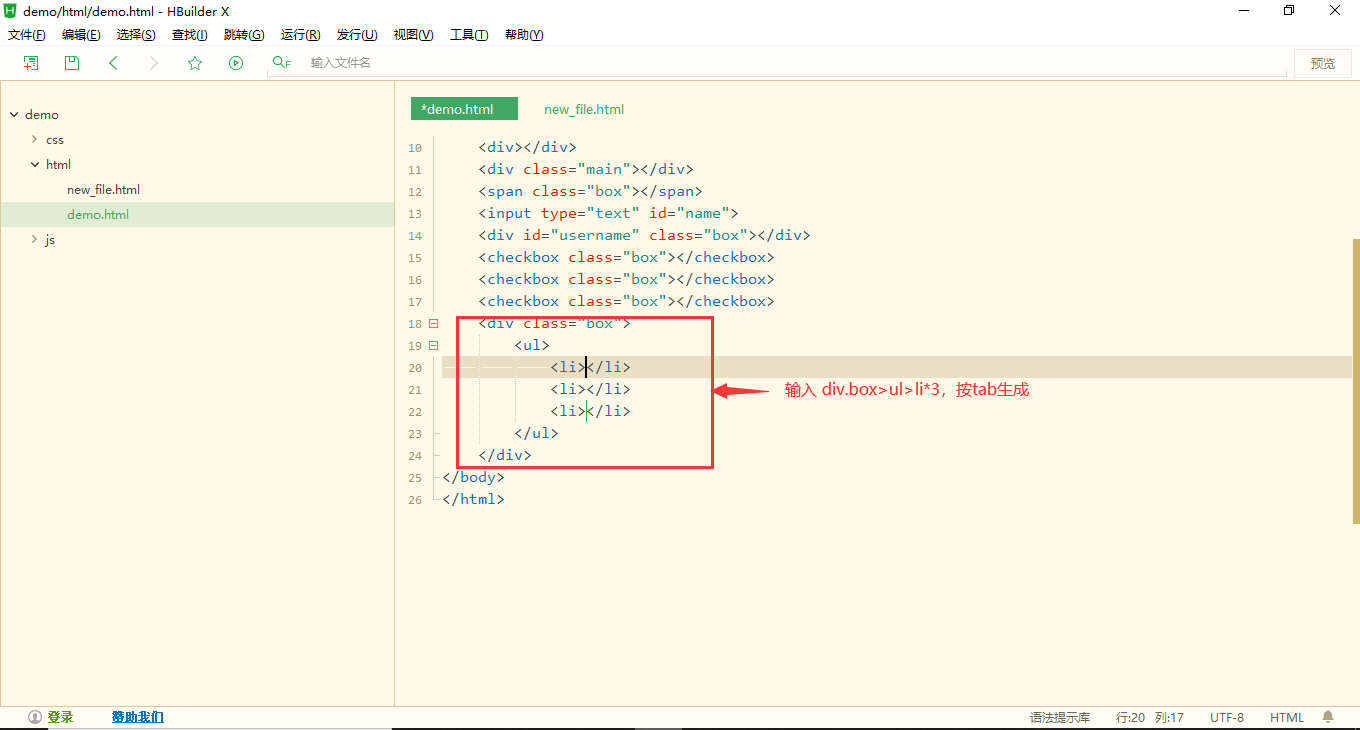
Task: Open the 帮助(Y) menu
Action: pos(524,35)
